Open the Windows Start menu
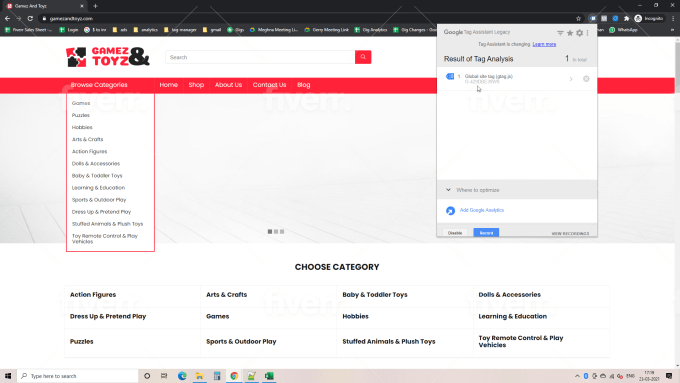680x383 pixels. [x=8, y=376]
